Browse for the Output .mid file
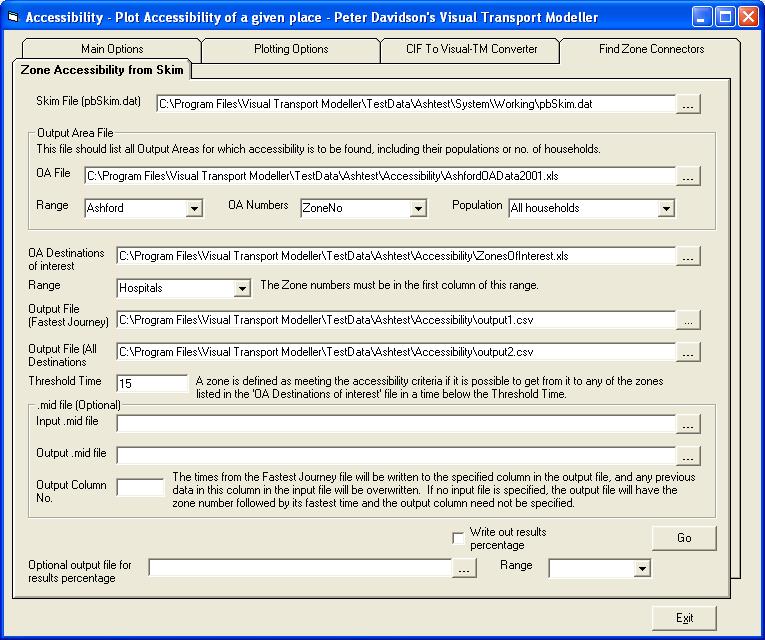The width and height of the screenshot is (765, 640). 688,456
